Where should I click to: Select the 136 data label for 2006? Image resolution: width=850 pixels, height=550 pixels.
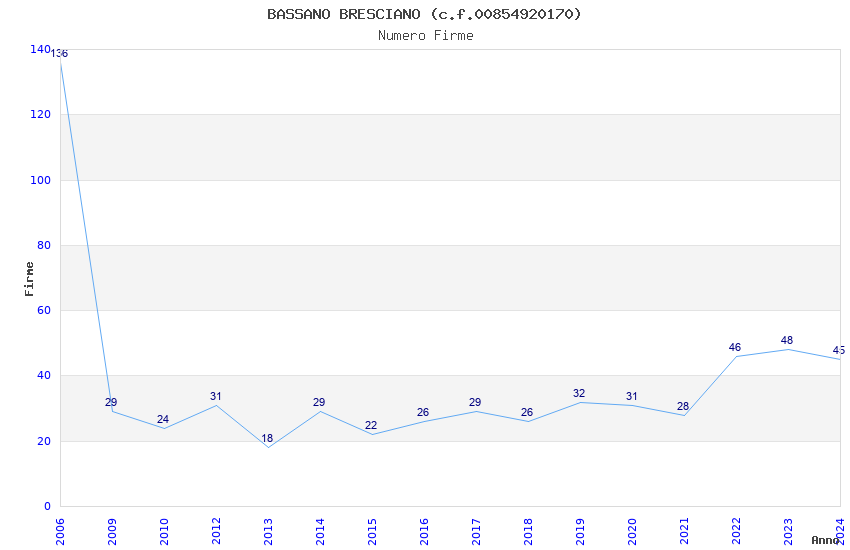point(60,54)
